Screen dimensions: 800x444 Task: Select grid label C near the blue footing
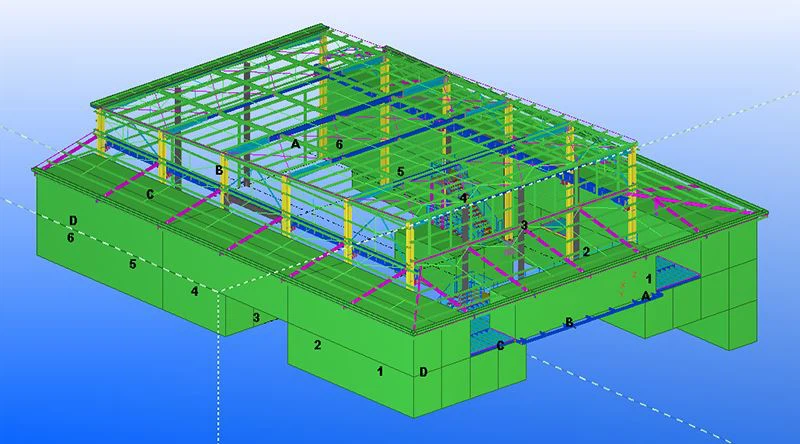pyautogui.click(x=500, y=346)
